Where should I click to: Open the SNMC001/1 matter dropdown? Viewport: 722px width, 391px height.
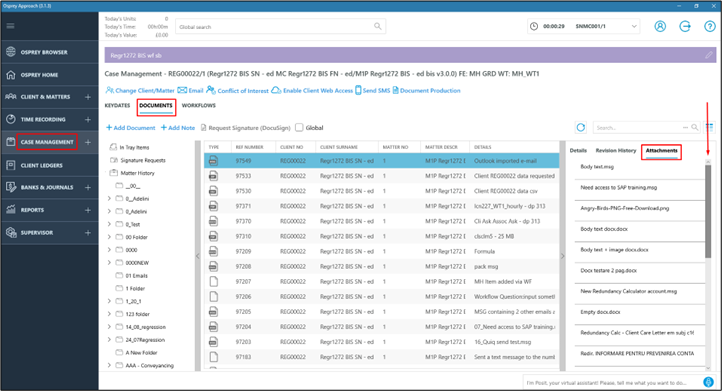(x=606, y=26)
